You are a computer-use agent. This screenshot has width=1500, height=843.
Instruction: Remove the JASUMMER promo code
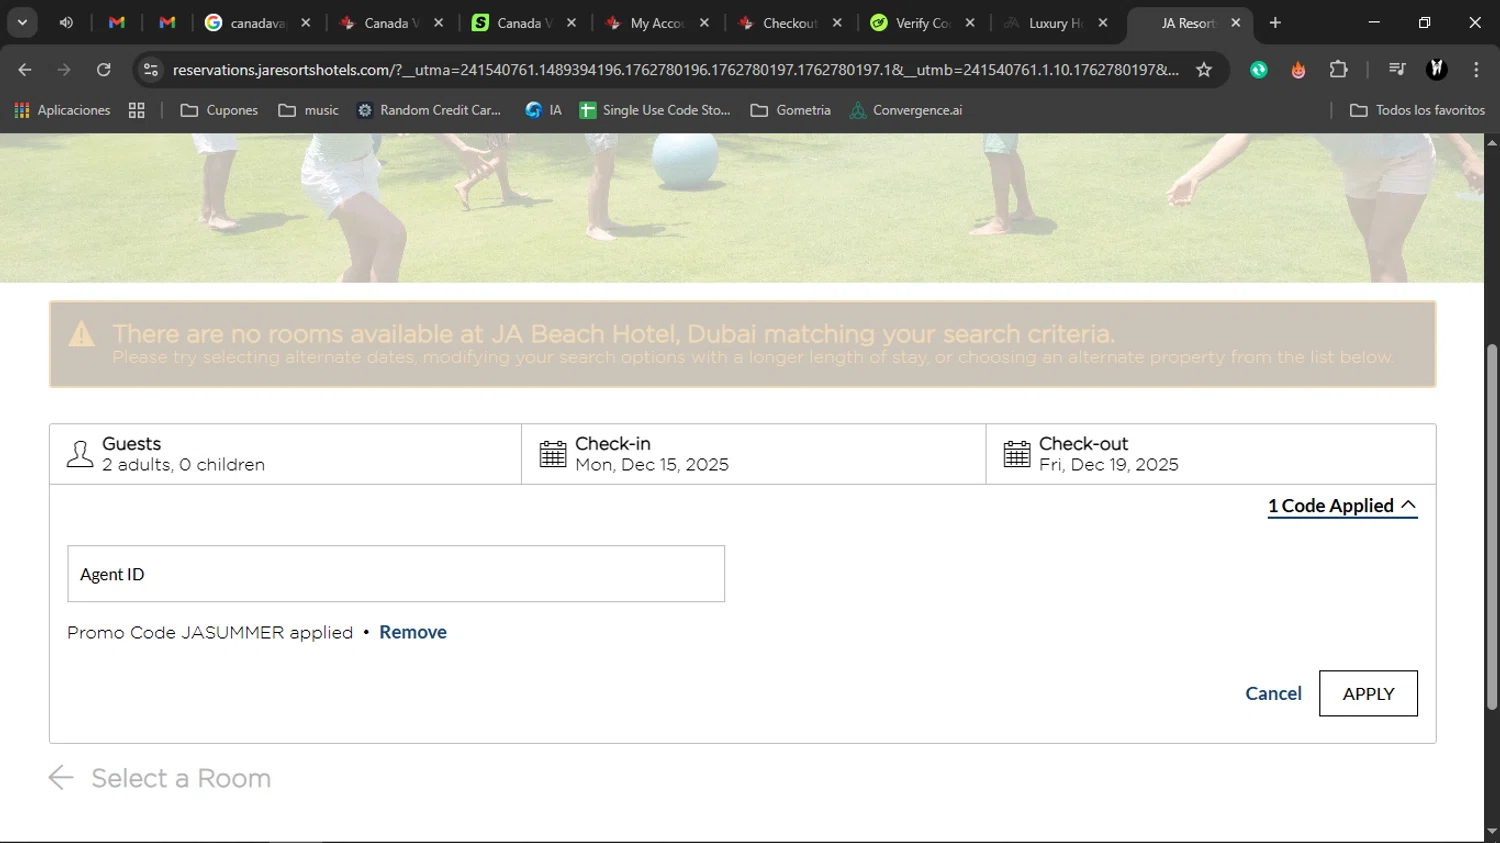(413, 632)
